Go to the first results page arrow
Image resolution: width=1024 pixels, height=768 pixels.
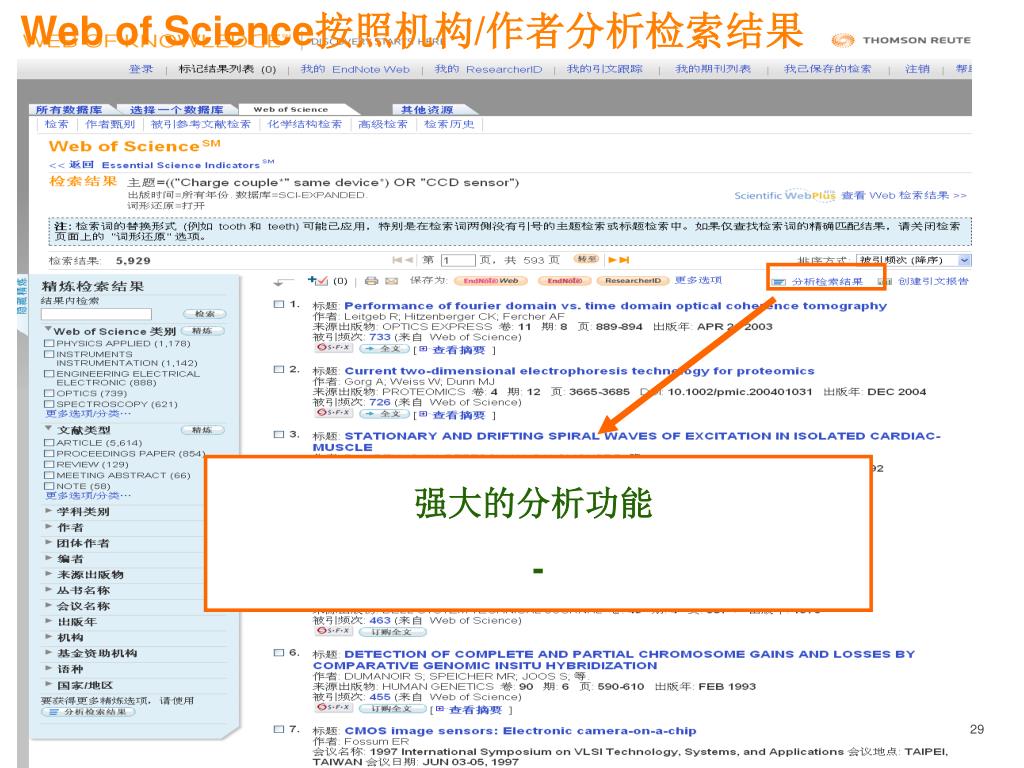397,260
